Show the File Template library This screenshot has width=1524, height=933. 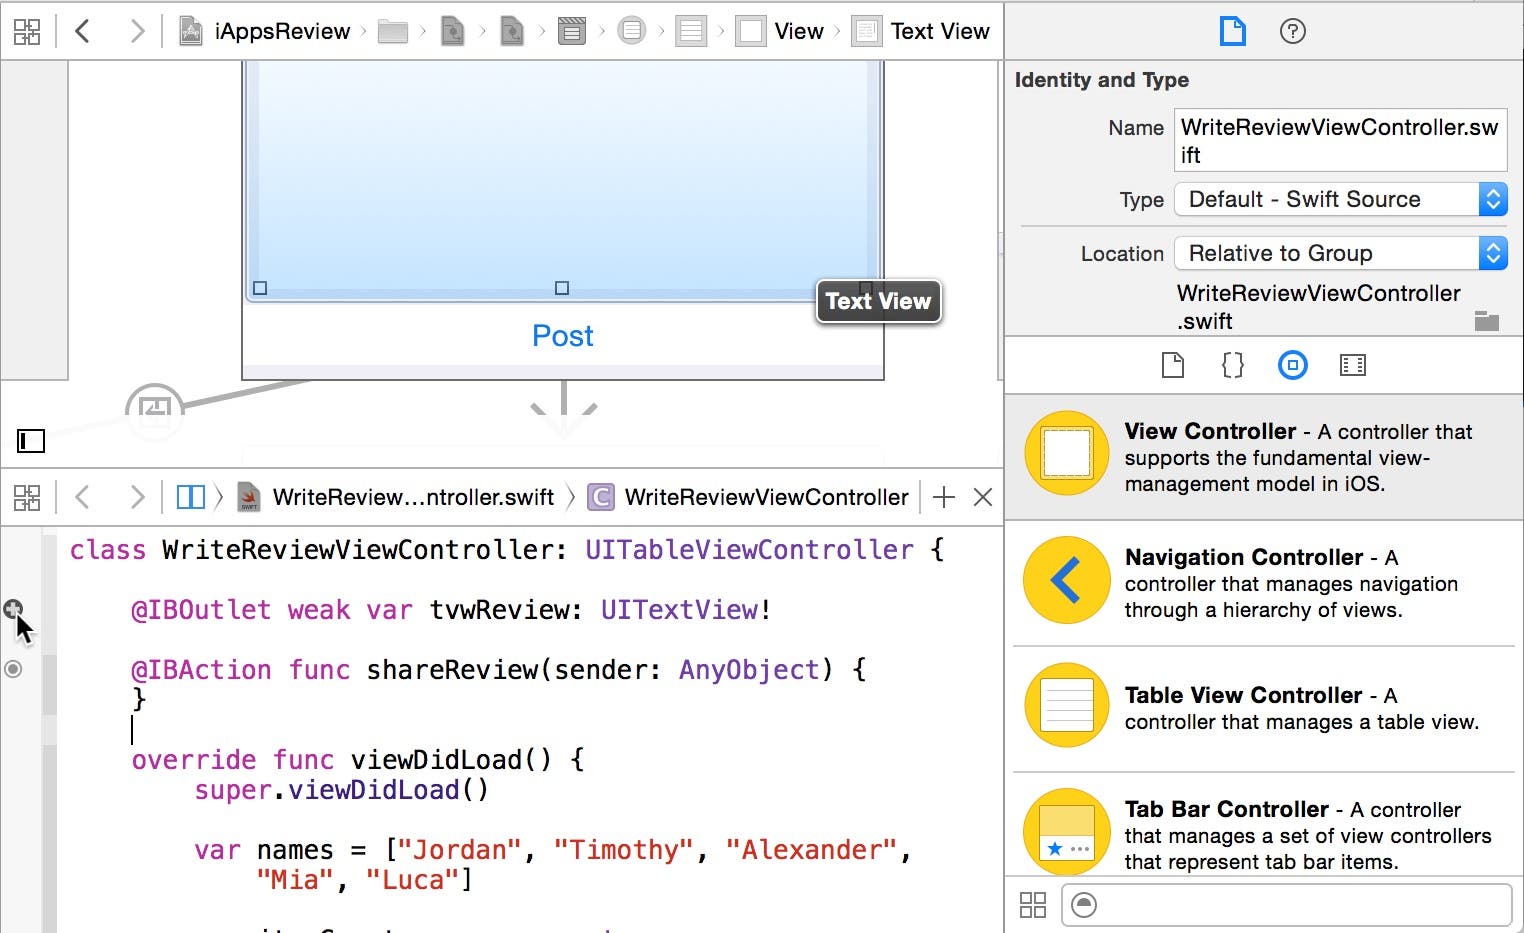[1172, 366]
